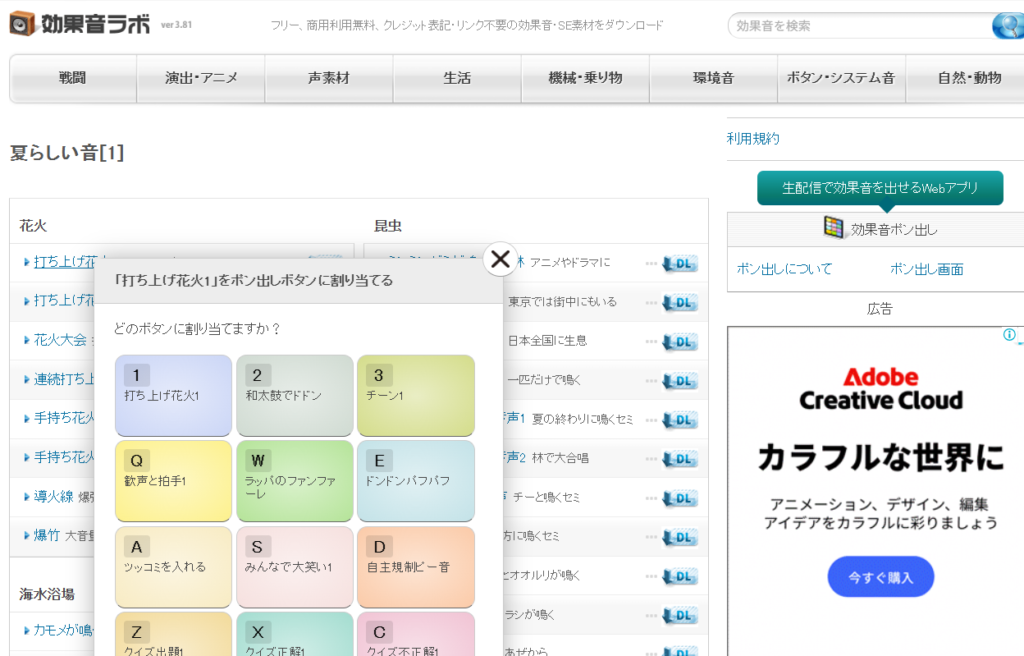
Task: Close the ポン出し button assignment dialog
Action: 500,259
